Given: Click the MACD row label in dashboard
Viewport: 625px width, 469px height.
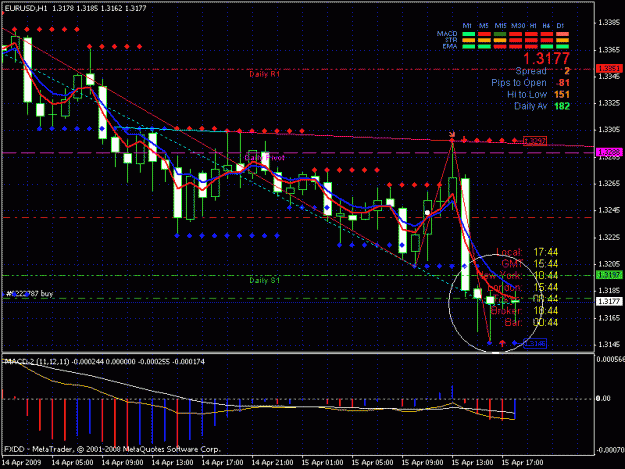Looking at the screenshot, I should click(x=447, y=33).
